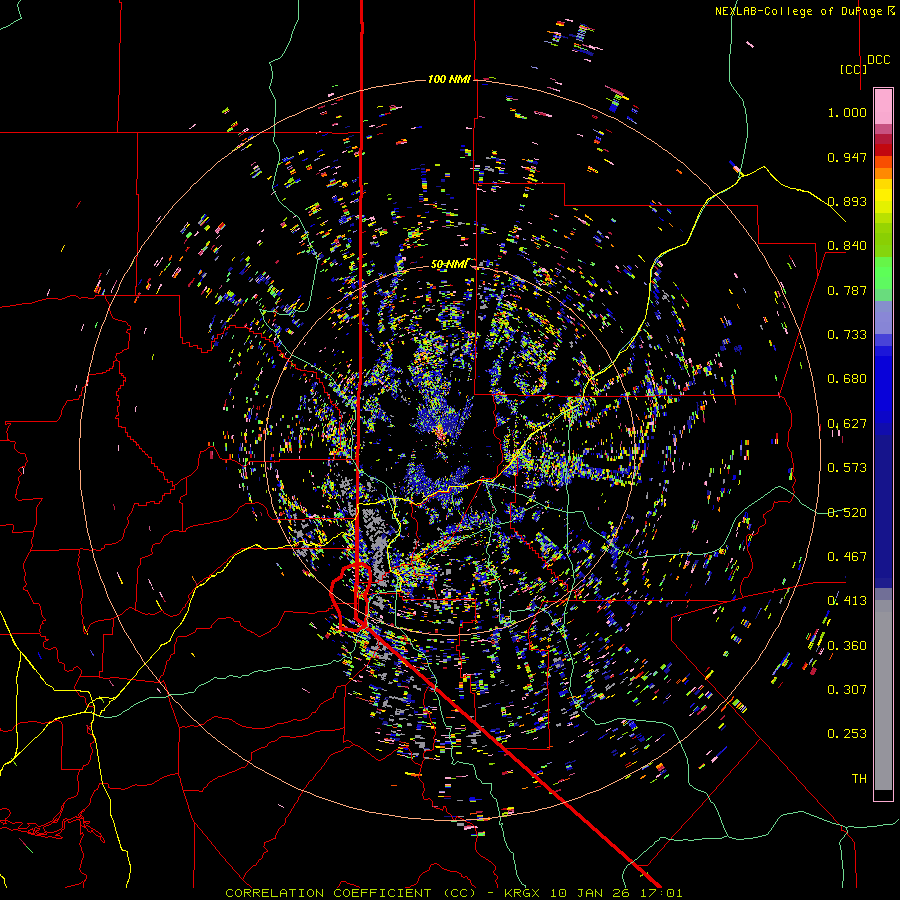
Task: Click the 0.253 scale value
Action: pos(847,734)
